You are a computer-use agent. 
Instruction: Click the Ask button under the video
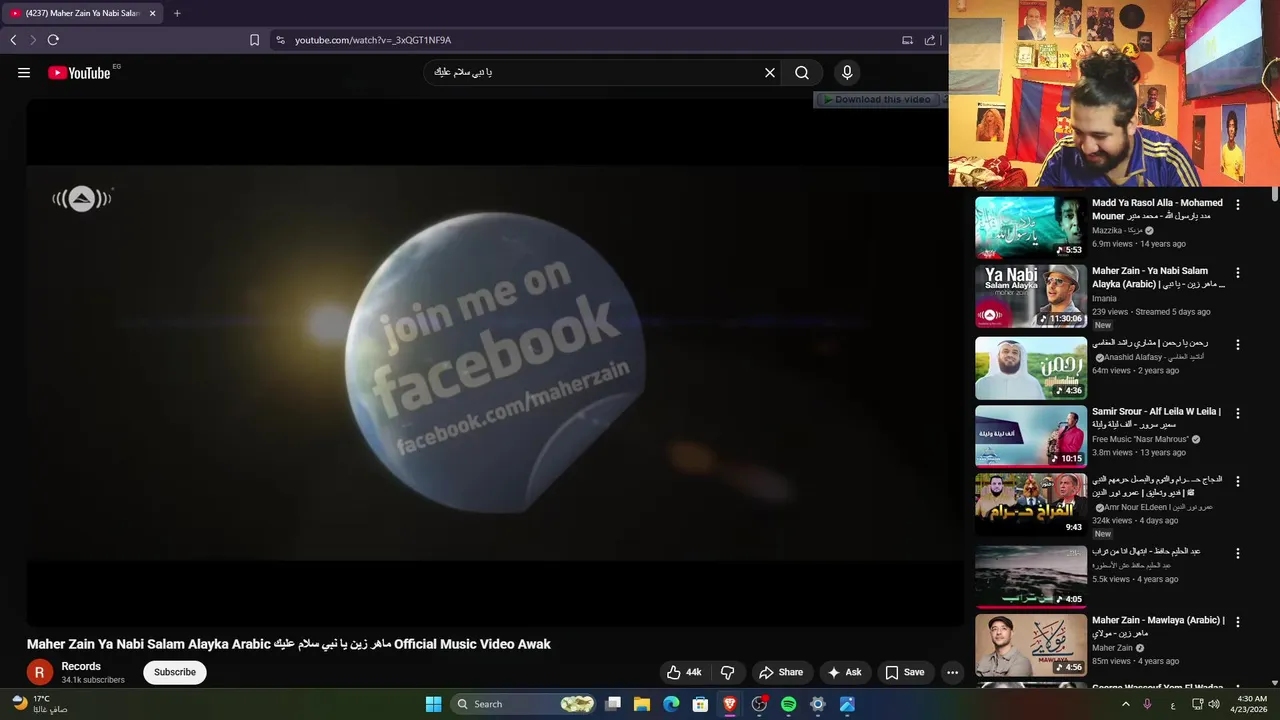tap(845, 672)
